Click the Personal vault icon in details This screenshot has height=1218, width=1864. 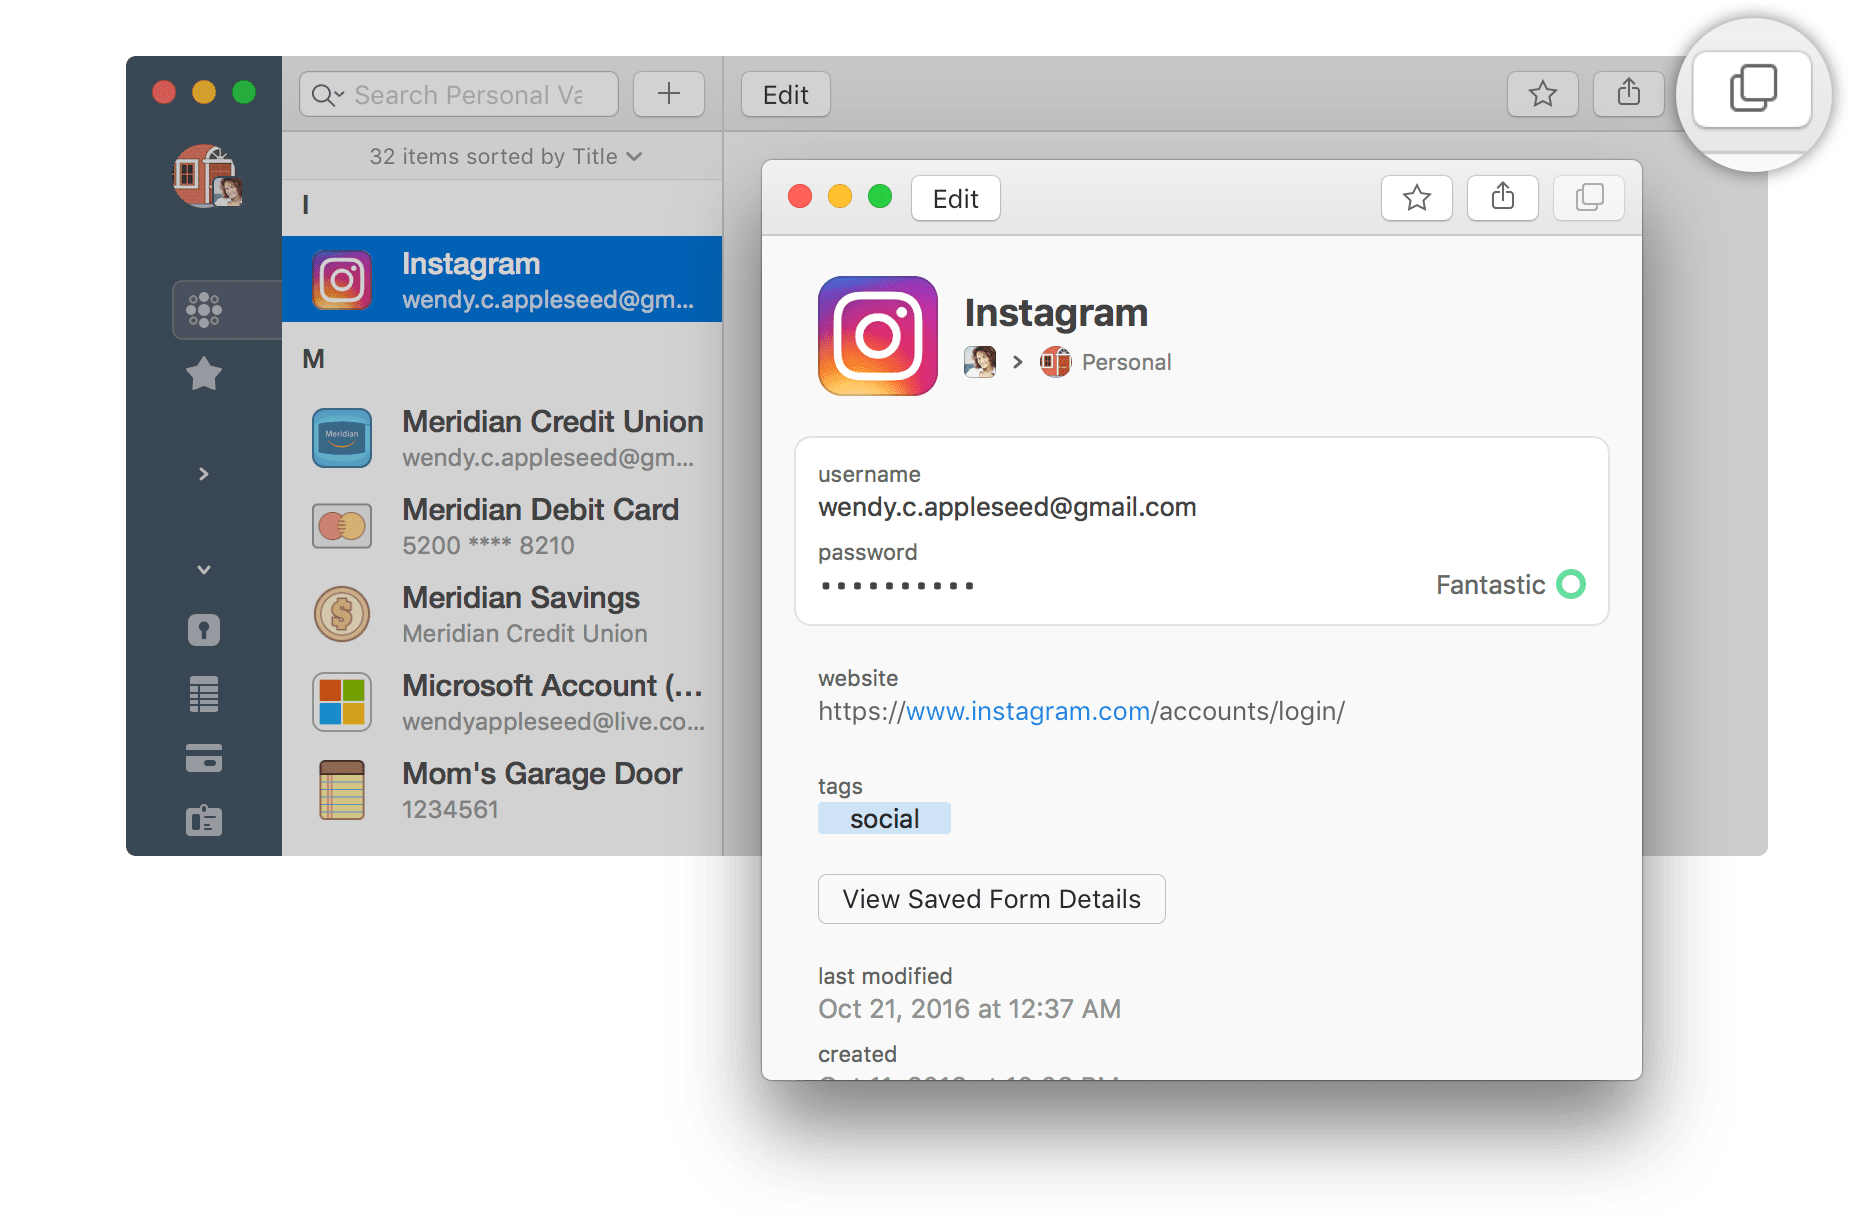pos(1055,362)
